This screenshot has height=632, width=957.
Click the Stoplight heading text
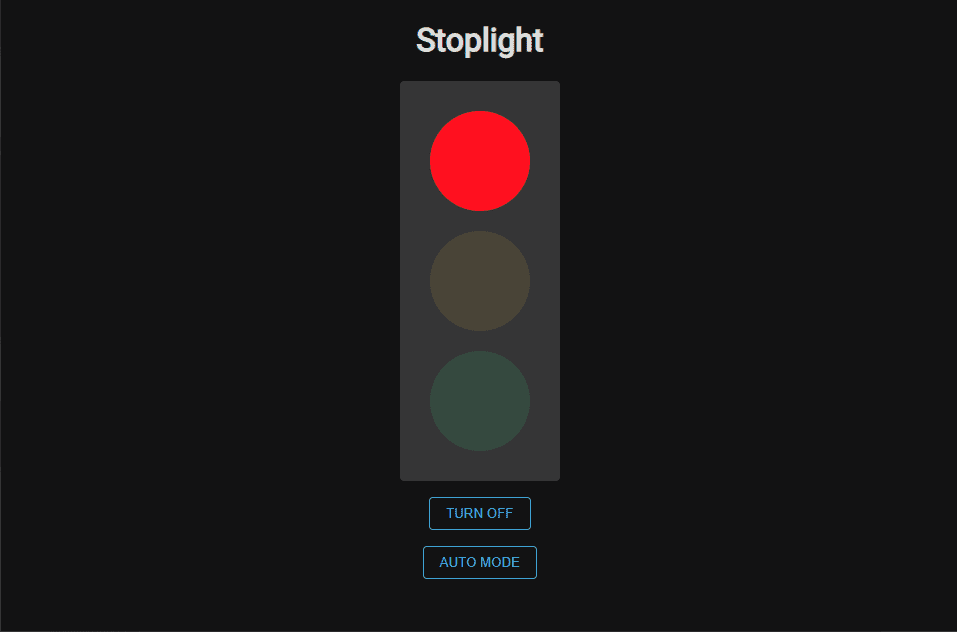pyautogui.click(x=480, y=41)
